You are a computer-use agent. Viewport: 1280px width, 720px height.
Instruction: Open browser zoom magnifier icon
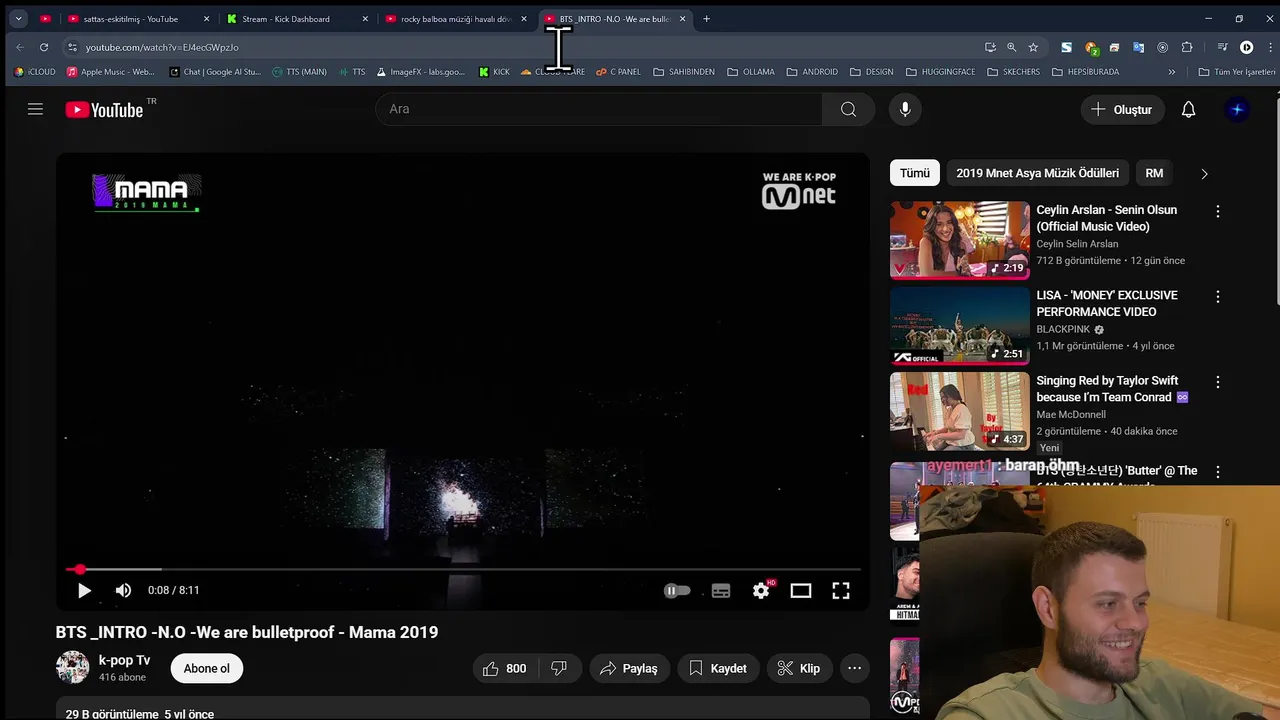pos(1011,47)
